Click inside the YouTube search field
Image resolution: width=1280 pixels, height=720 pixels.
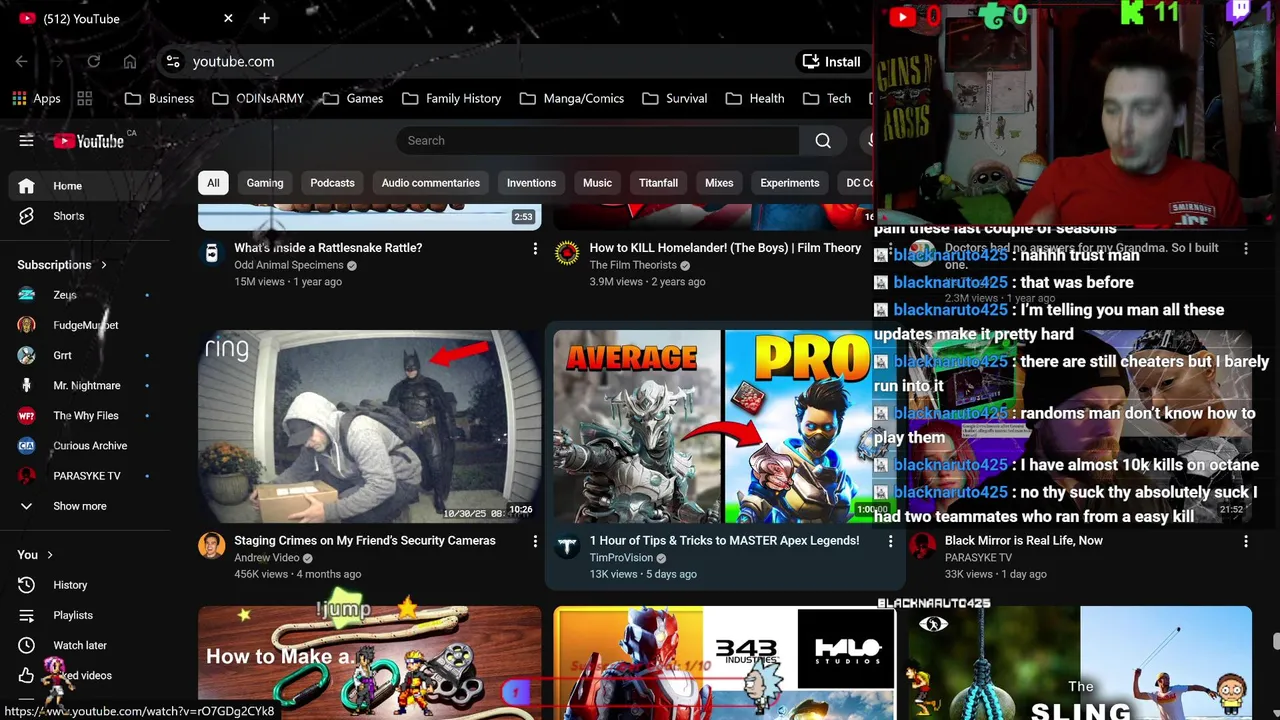(598, 141)
